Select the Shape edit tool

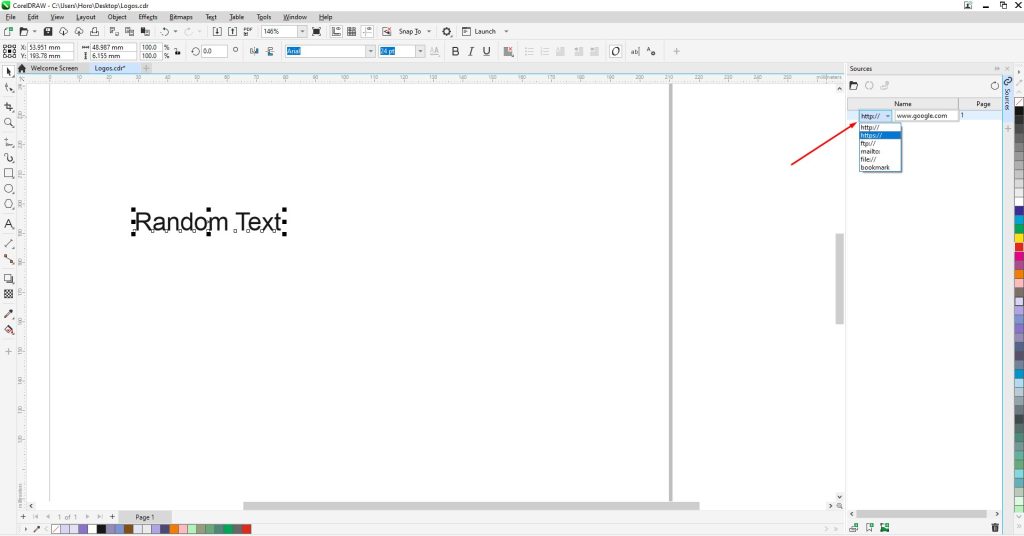(x=8, y=87)
